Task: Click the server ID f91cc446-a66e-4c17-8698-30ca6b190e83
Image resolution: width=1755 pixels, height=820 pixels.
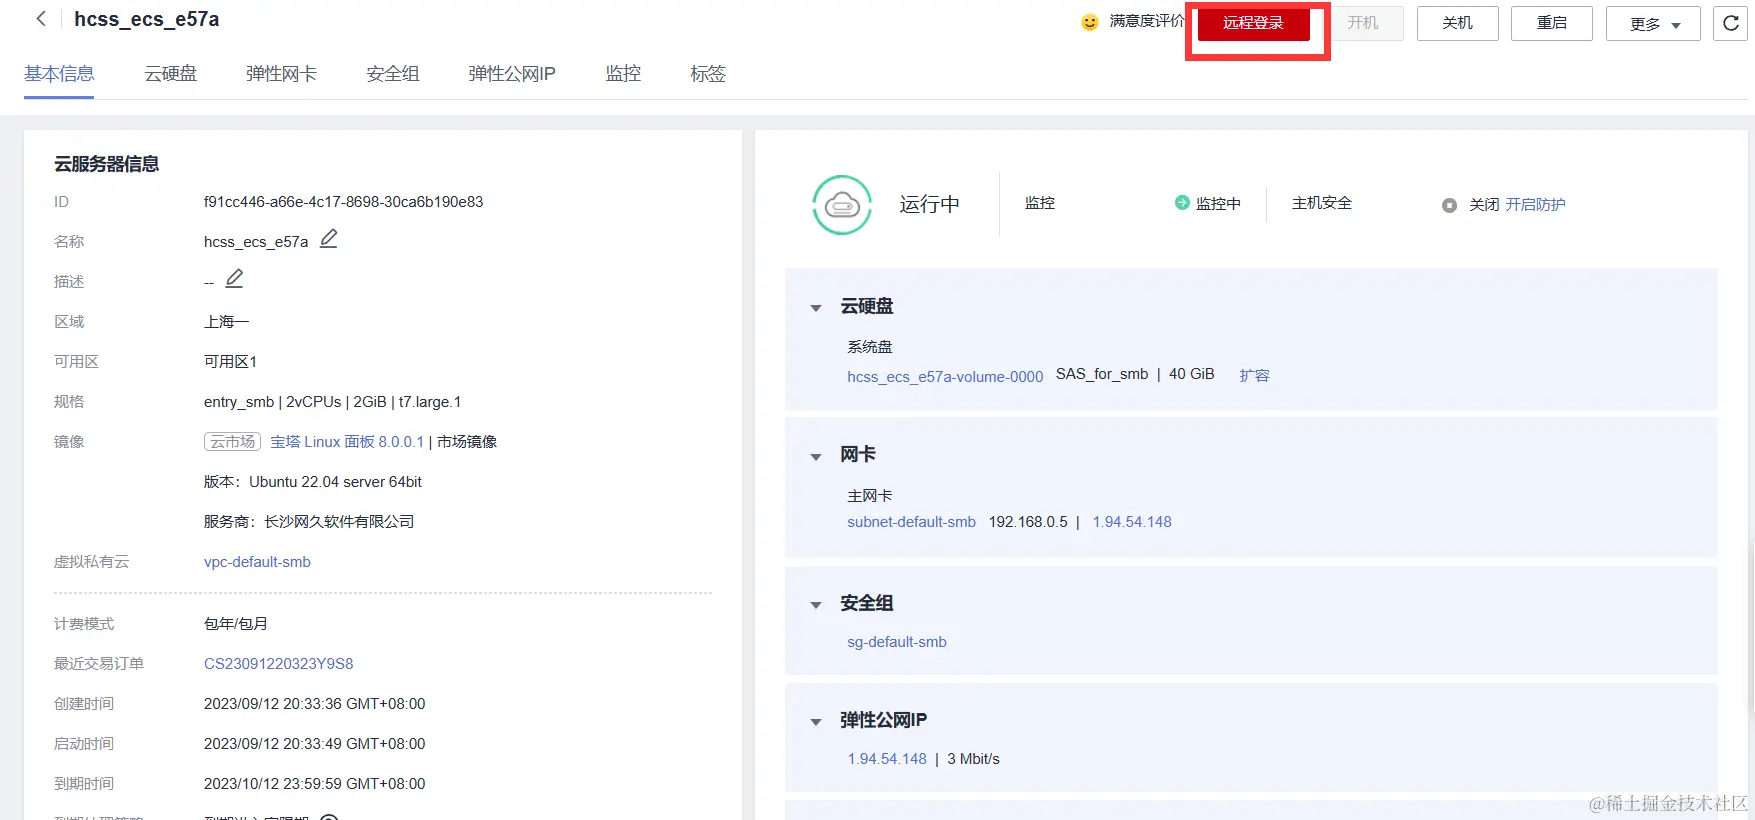Action: [x=344, y=202]
